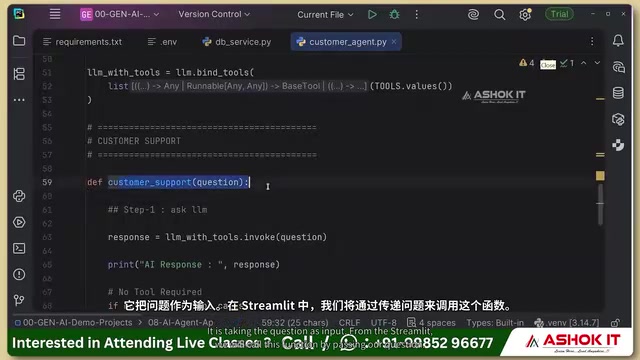Select the customer_agent.py tab
Viewport: 640px width, 360px height.
(x=347, y=42)
